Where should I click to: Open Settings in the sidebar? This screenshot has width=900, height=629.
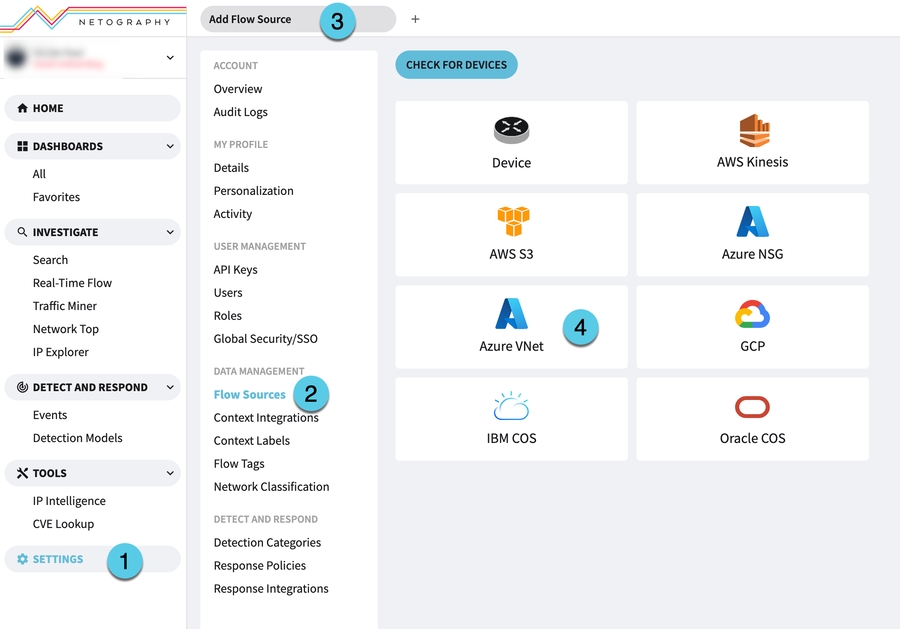(x=58, y=559)
